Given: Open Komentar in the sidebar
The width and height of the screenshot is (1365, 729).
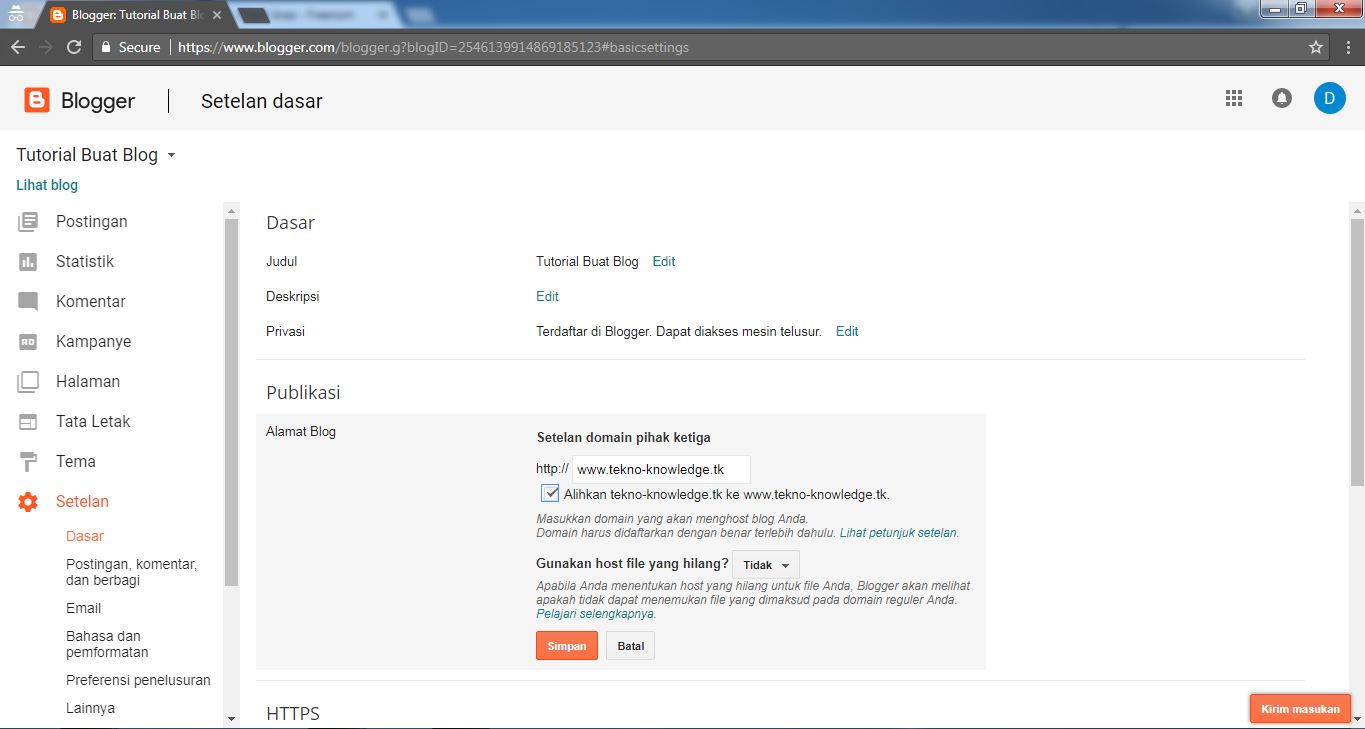Looking at the screenshot, I should pos(91,301).
